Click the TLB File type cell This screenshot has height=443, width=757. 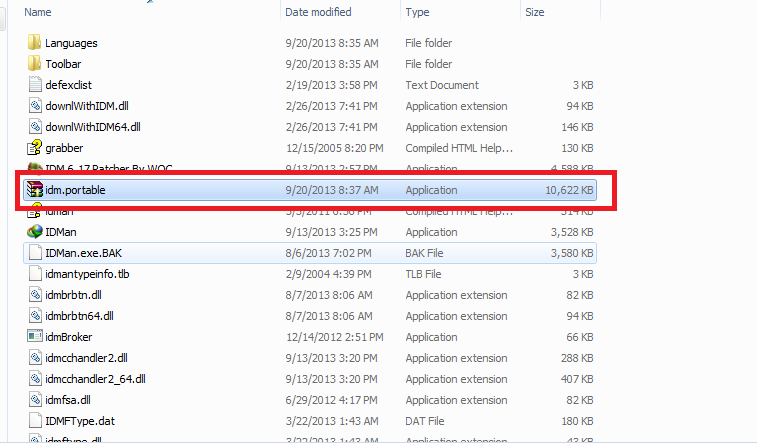[x=423, y=274]
